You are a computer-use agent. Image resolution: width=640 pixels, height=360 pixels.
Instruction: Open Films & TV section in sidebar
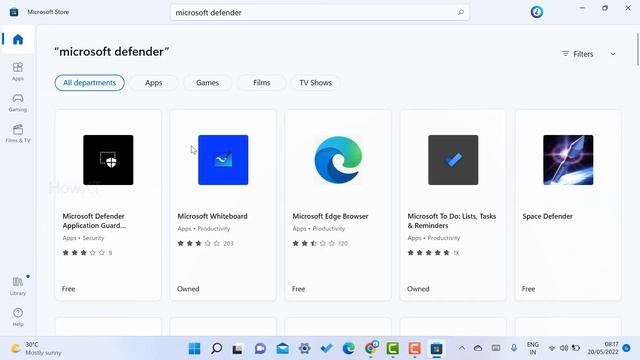point(18,133)
